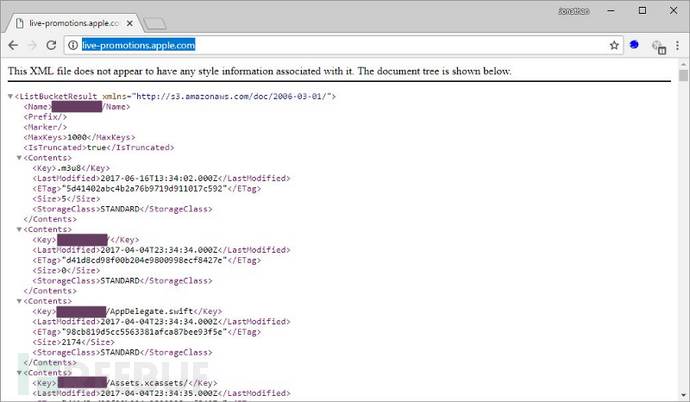Viewport: 690px width, 402px height.
Task: Click the IsTruncated value true
Action: tap(96, 147)
